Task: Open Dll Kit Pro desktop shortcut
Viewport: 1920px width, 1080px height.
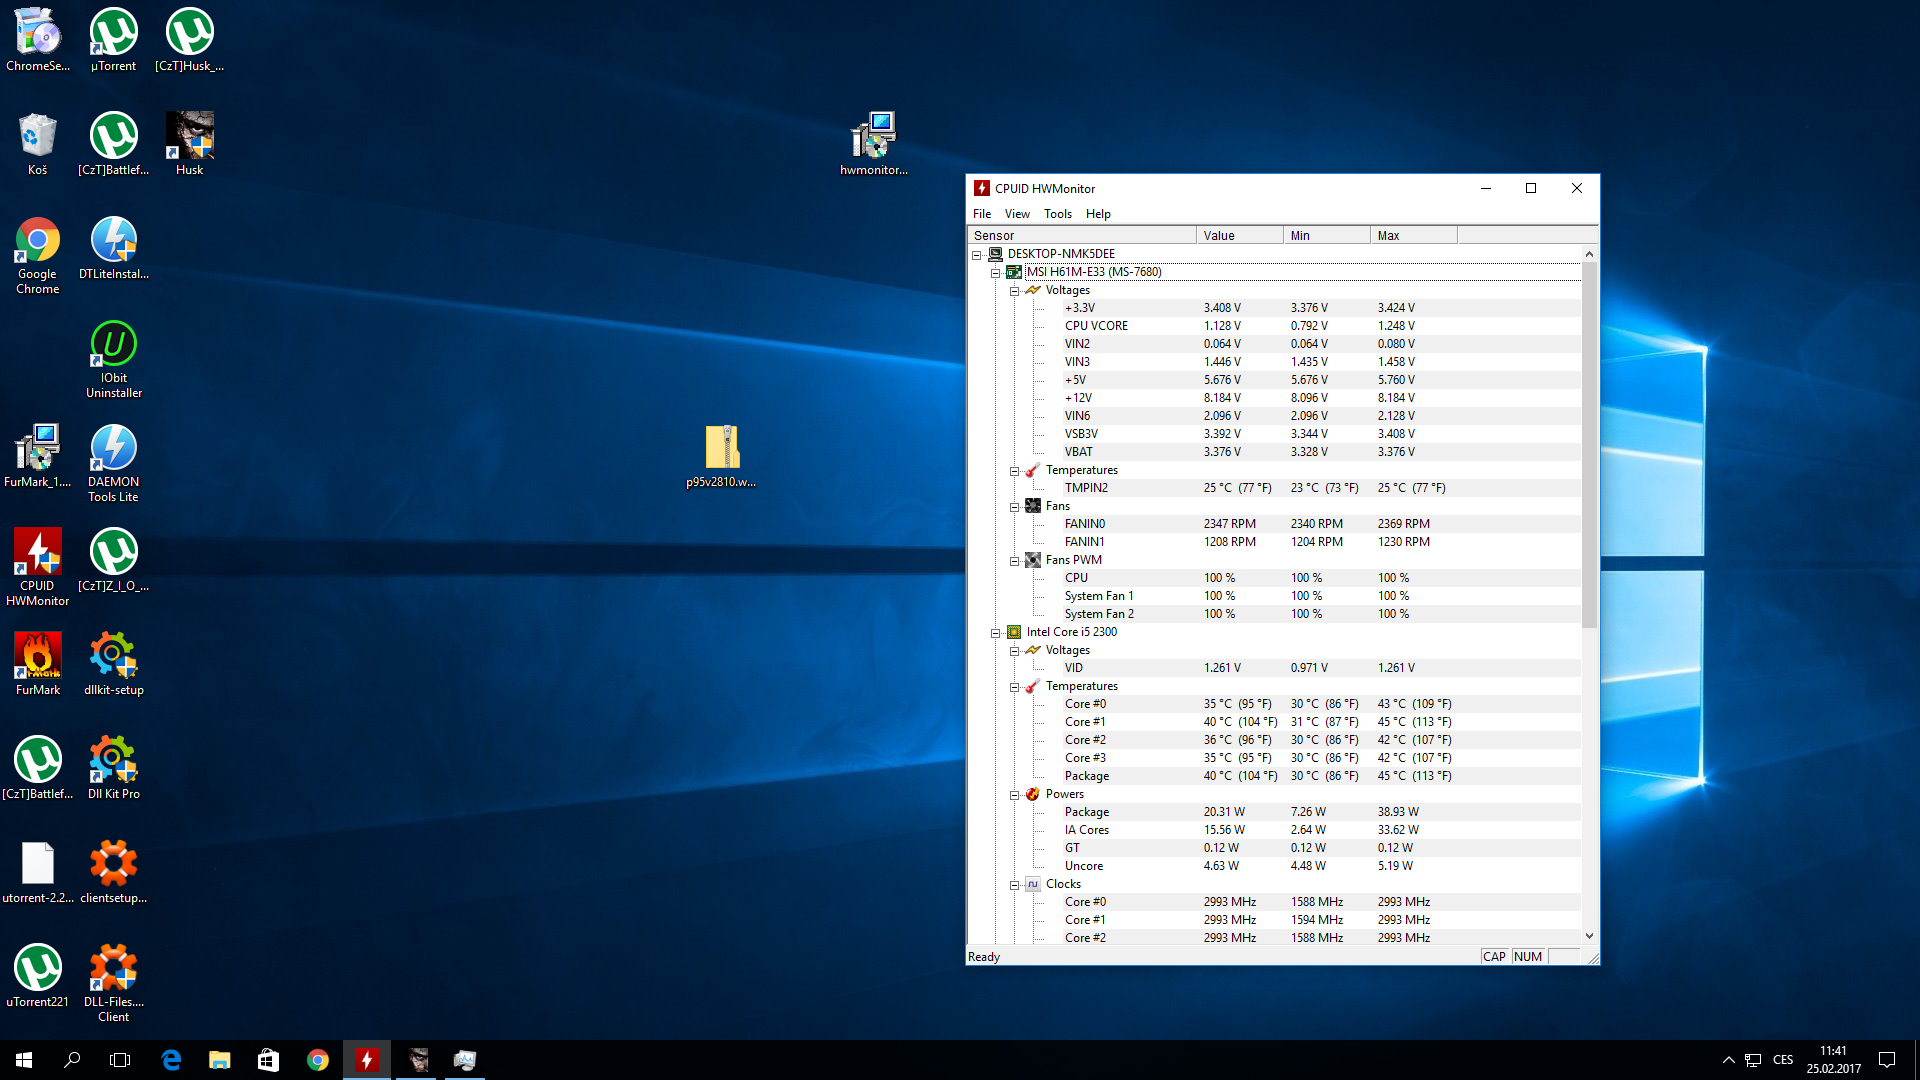Action: click(113, 760)
